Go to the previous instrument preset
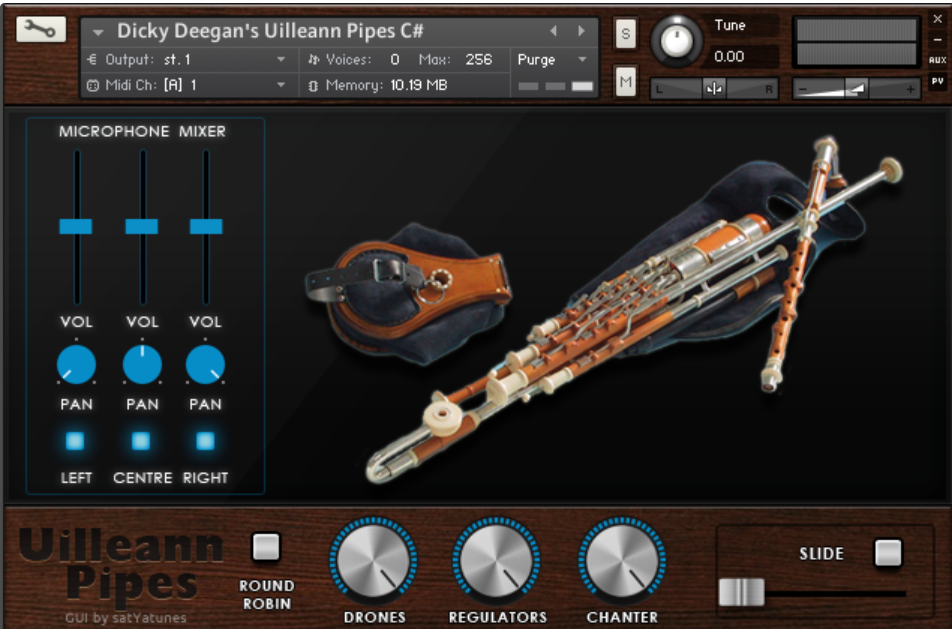This screenshot has width=952, height=629. [x=553, y=30]
